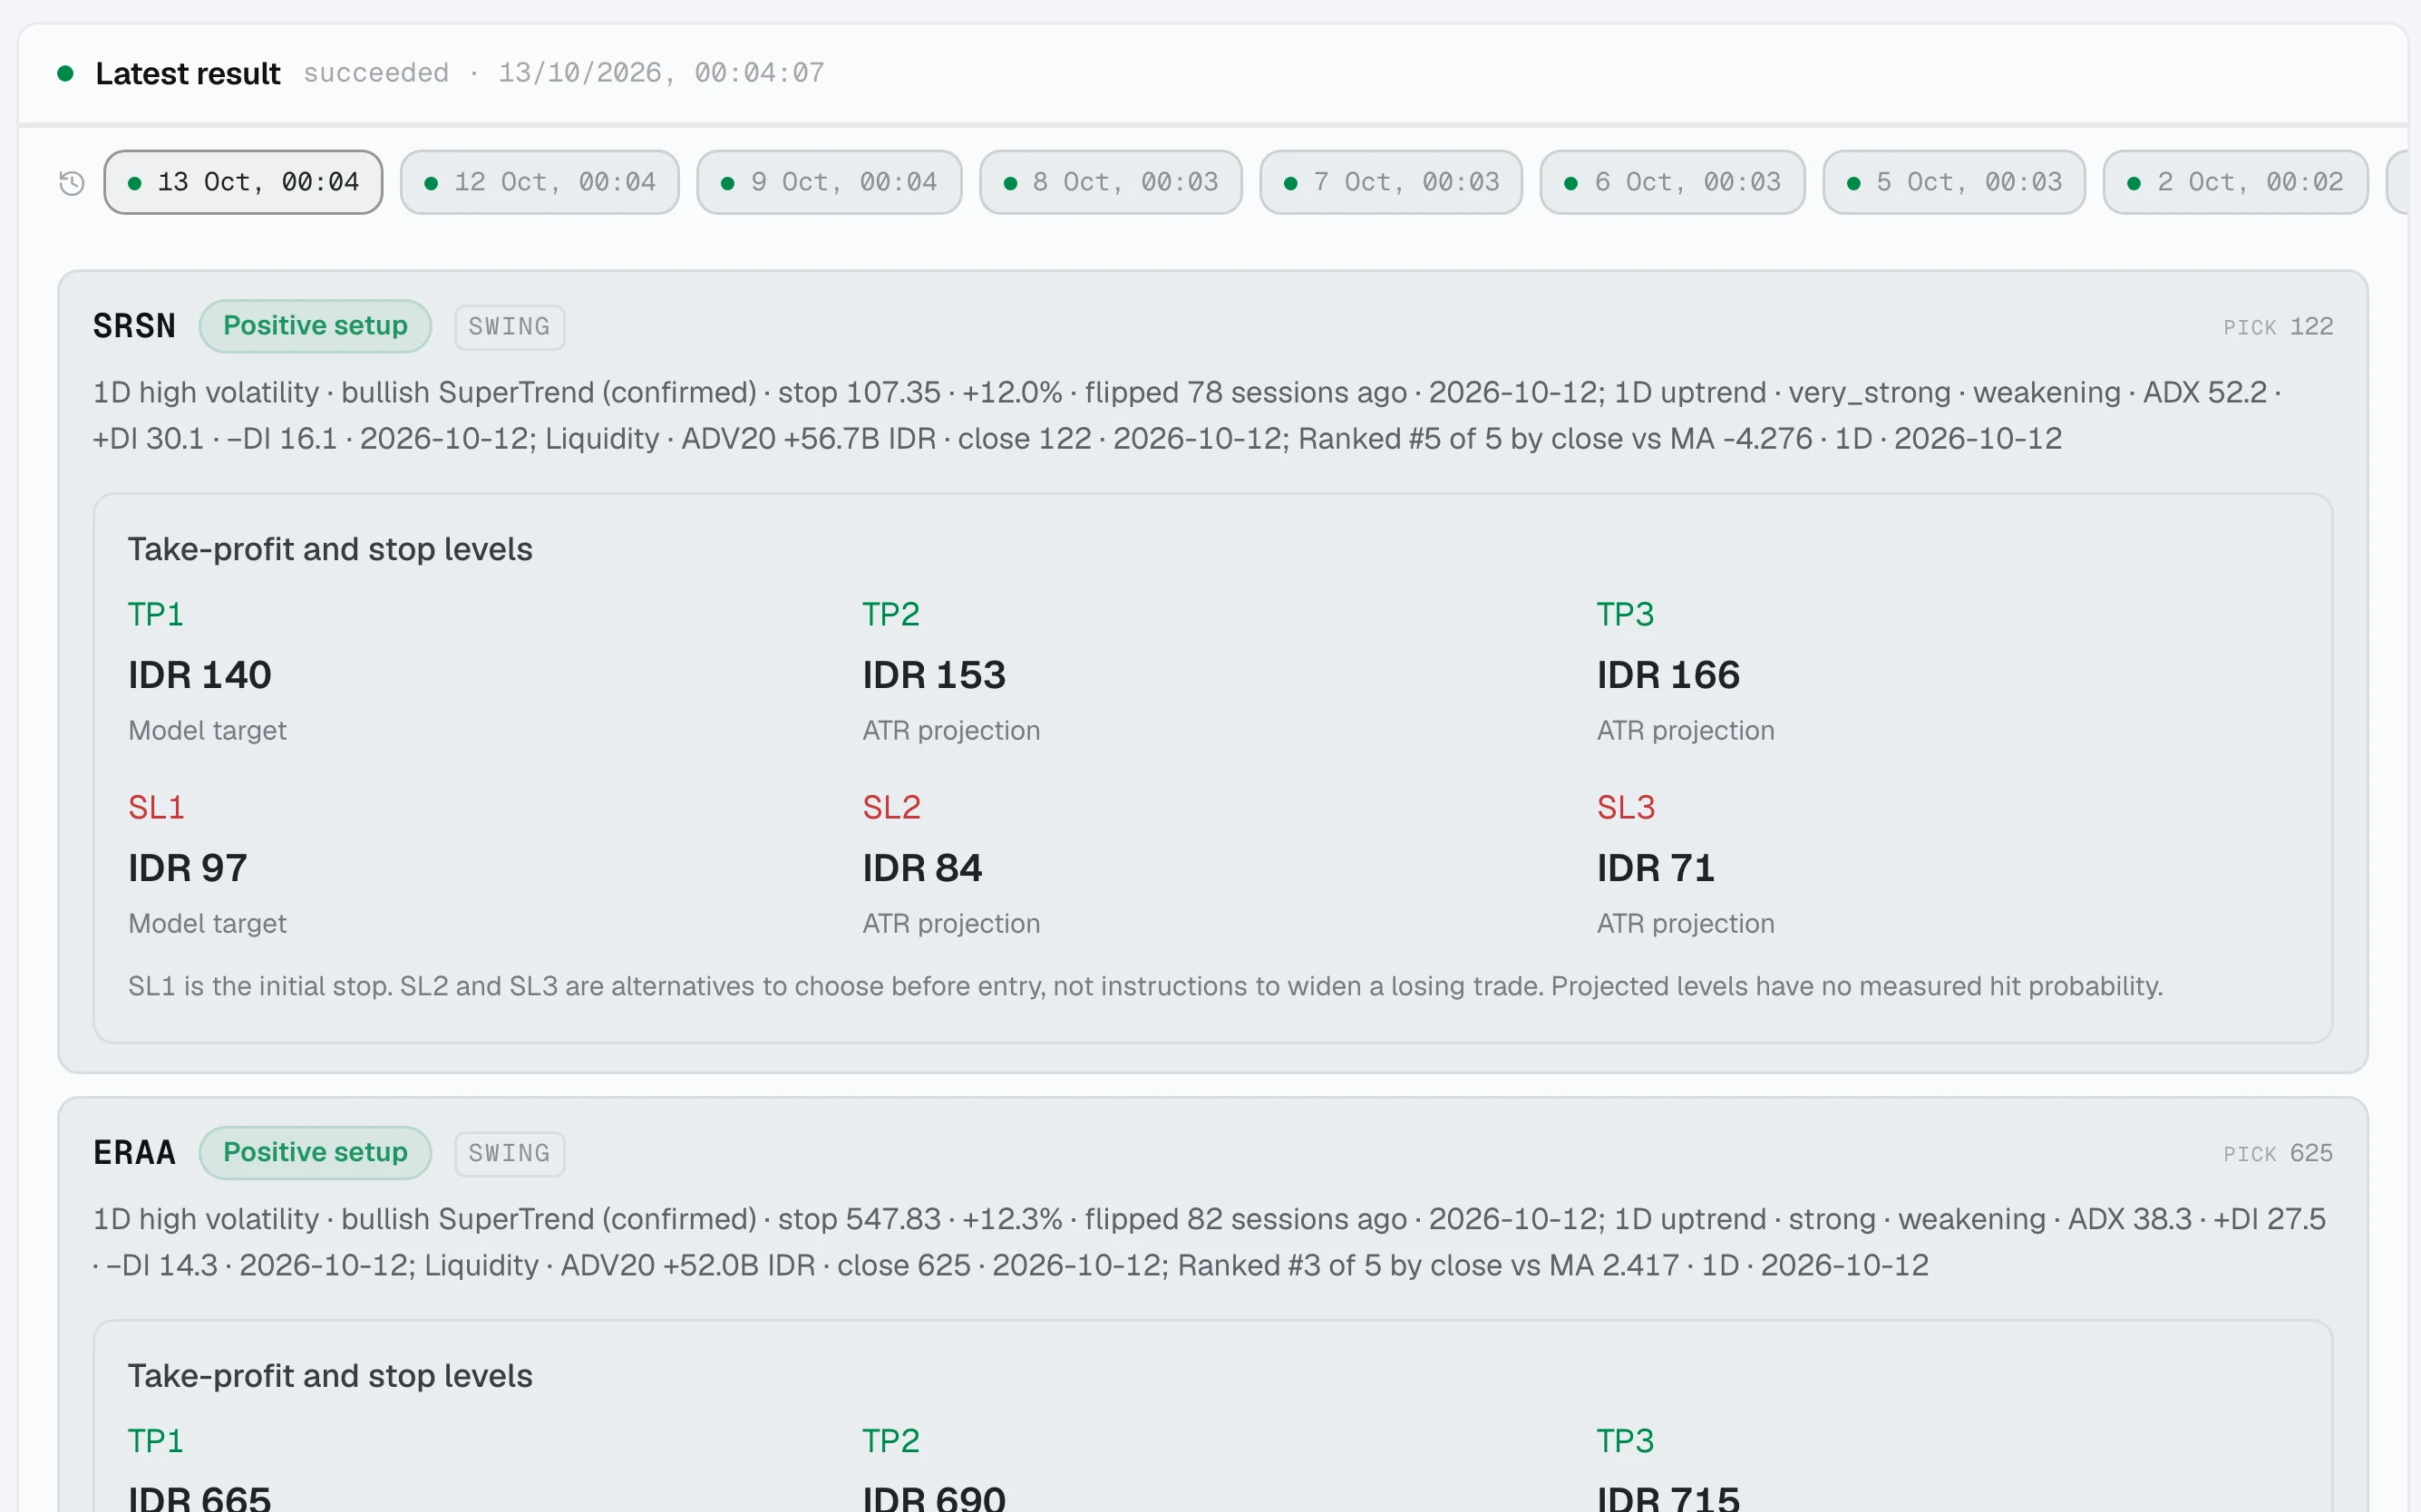
Task: Click the SRSN ticker name
Action: [x=134, y=326]
